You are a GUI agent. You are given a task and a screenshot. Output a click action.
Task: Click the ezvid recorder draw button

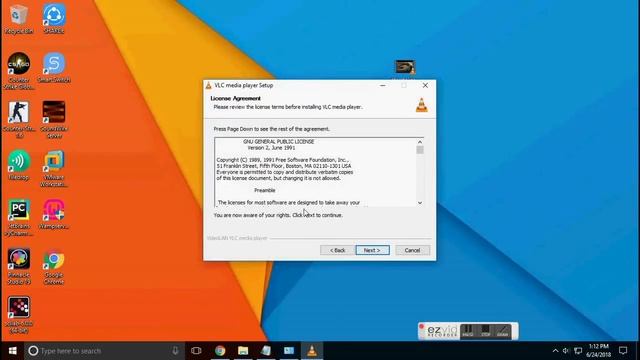502,331
